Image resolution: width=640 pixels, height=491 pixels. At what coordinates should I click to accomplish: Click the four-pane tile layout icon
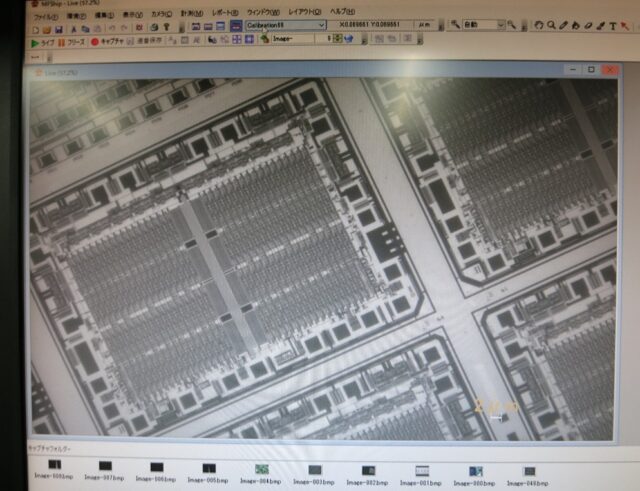tap(237, 39)
